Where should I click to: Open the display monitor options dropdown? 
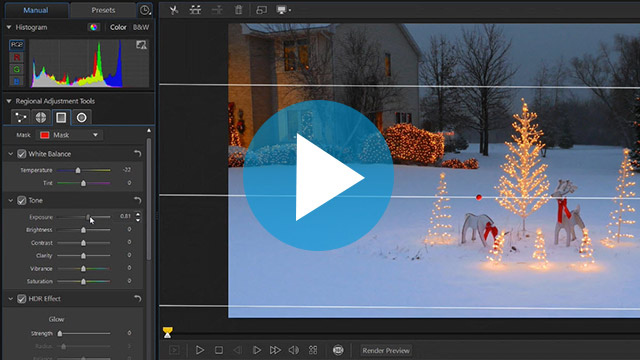tap(284, 10)
